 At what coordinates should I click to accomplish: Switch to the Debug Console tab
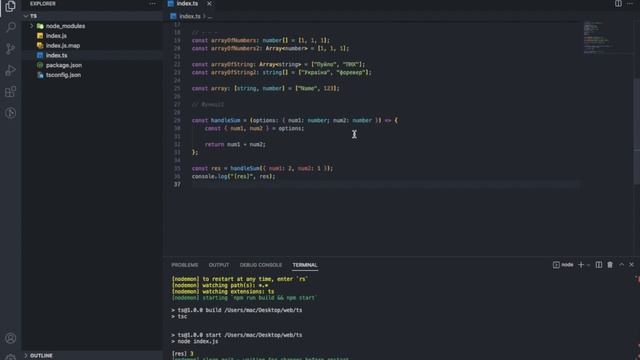pos(261,265)
